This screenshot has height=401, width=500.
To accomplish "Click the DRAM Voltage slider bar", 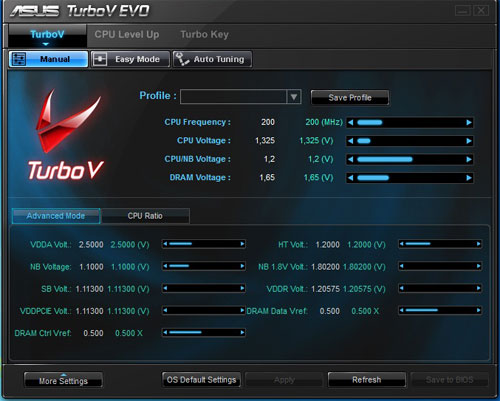I will (x=410, y=178).
